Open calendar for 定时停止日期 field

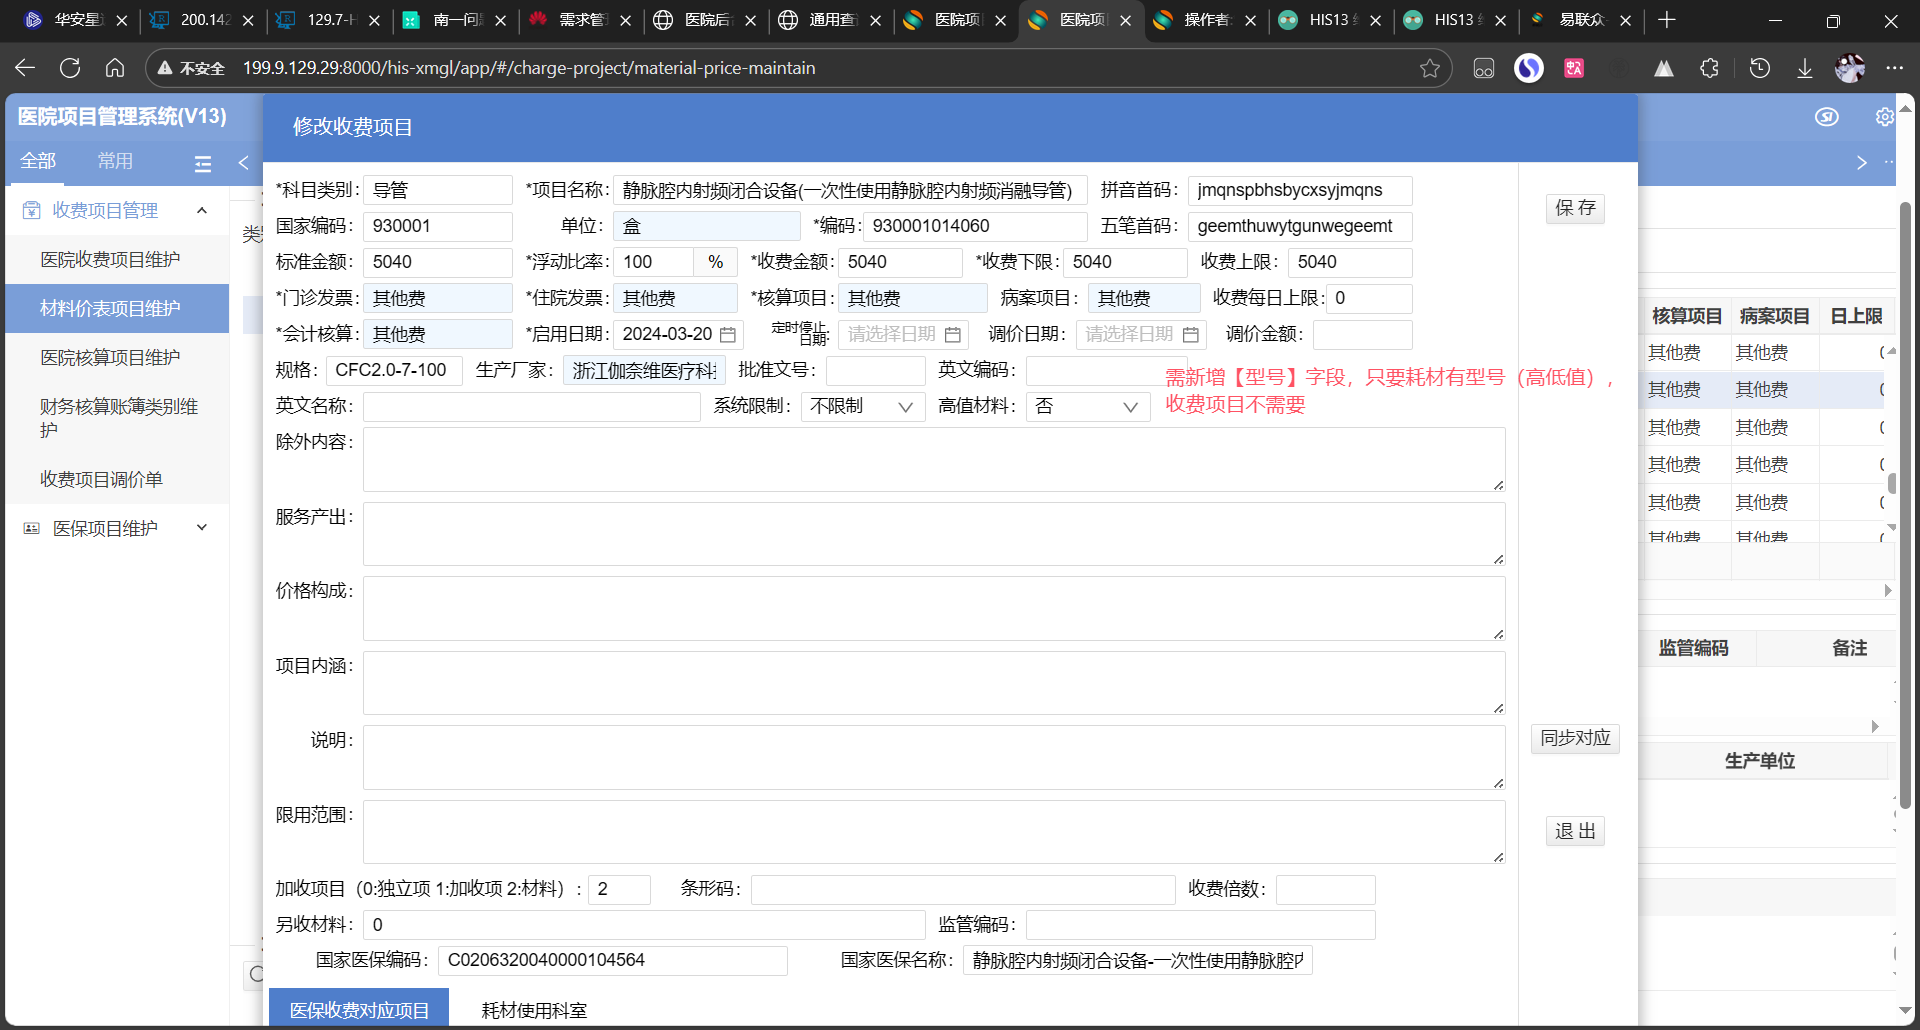coord(953,334)
